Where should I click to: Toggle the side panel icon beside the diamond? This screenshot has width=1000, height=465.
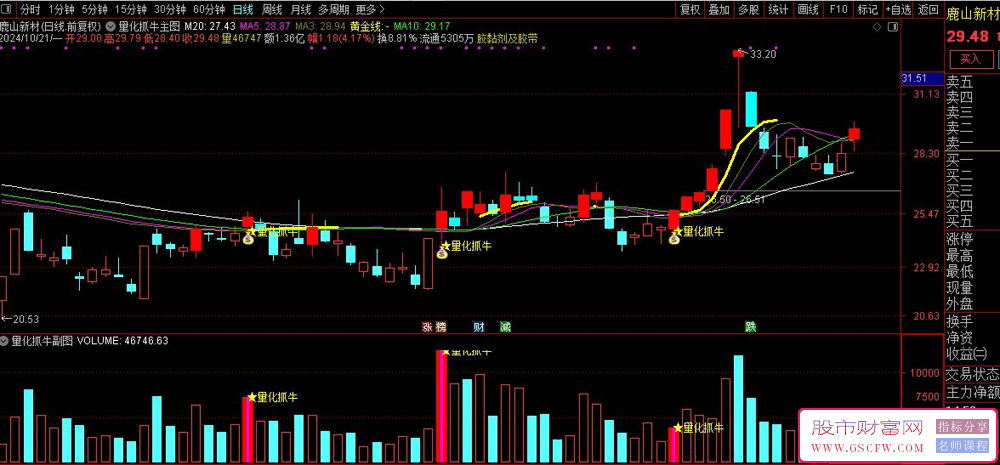(x=892, y=27)
